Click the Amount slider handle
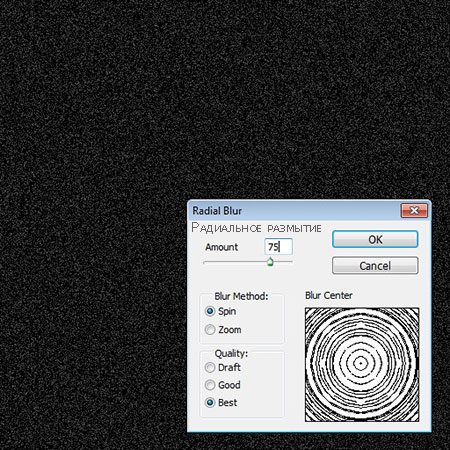 270,262
